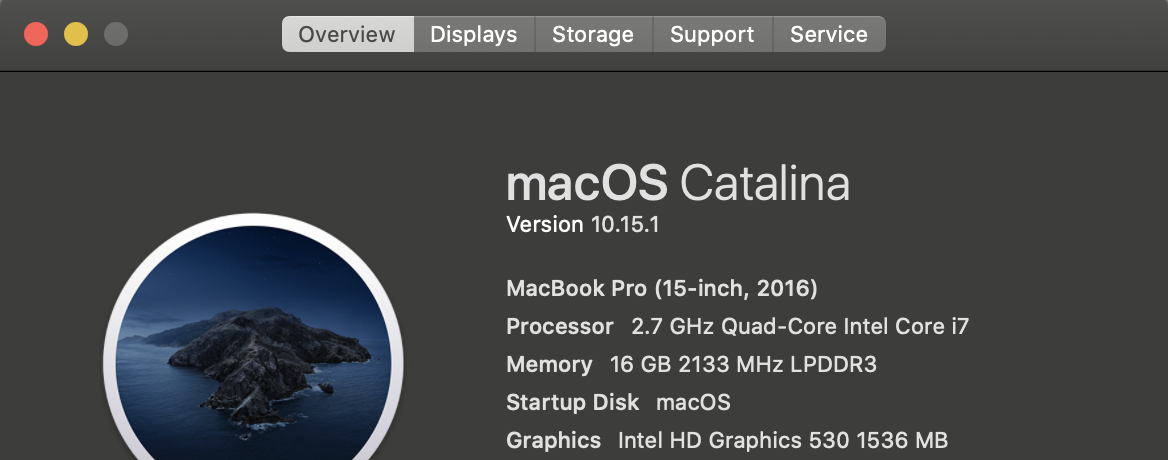Select the Support tab
Viewport: 1168px width, 460px height.
[x=712, y=34]
